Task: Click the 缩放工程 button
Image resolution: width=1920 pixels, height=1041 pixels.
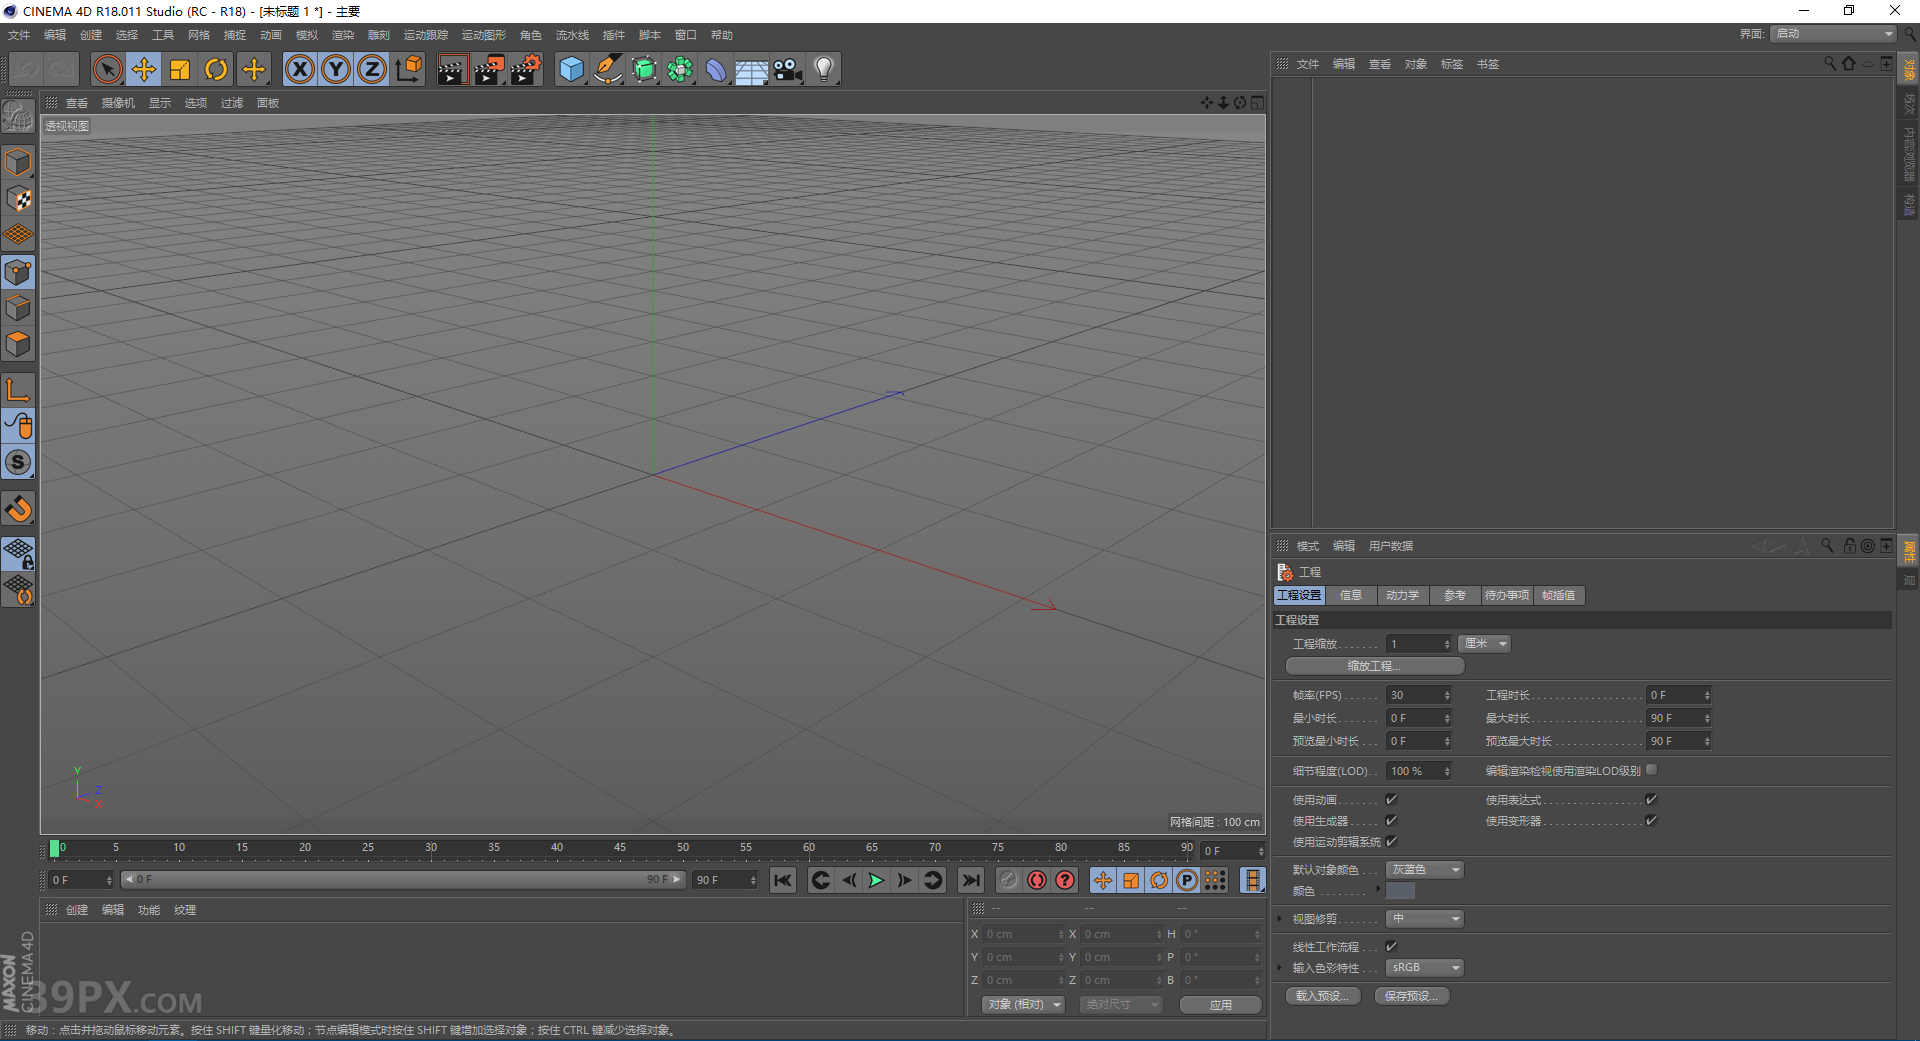Action: [1373, 665]
